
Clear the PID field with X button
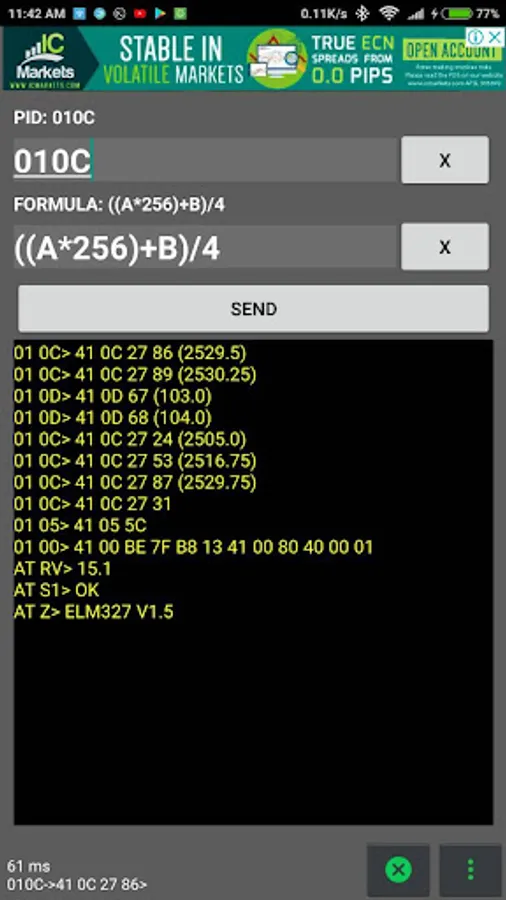[445, 160]
